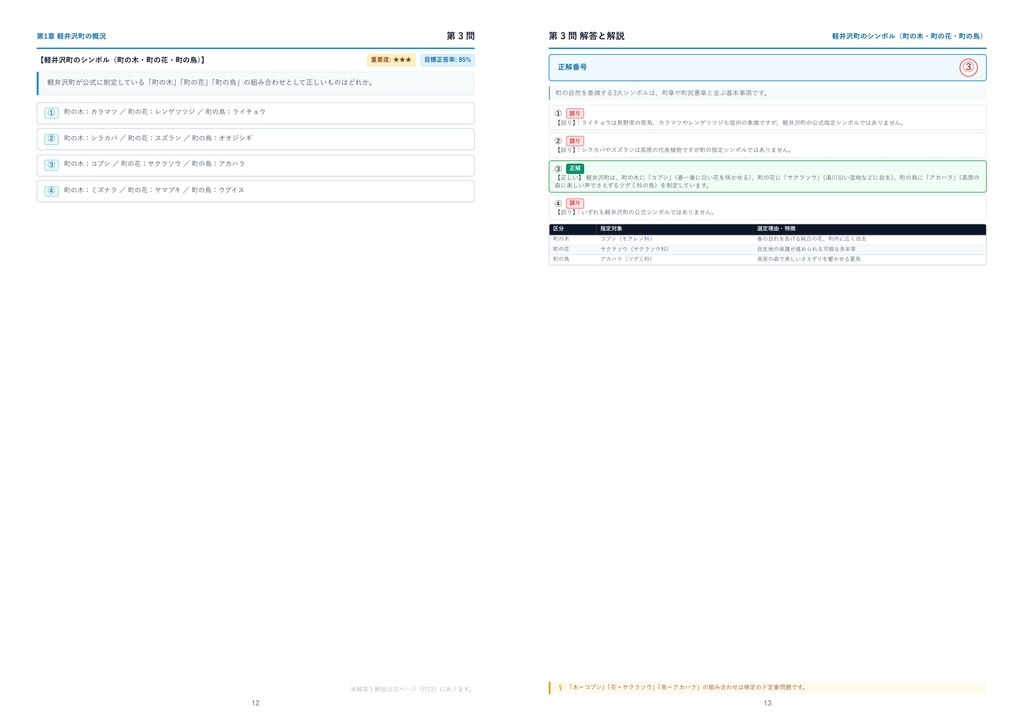Click the 第 3 問 heading on page 12
Viewport: 1024px width, 724px height.
pyautogui.click(x=460, y=36)
